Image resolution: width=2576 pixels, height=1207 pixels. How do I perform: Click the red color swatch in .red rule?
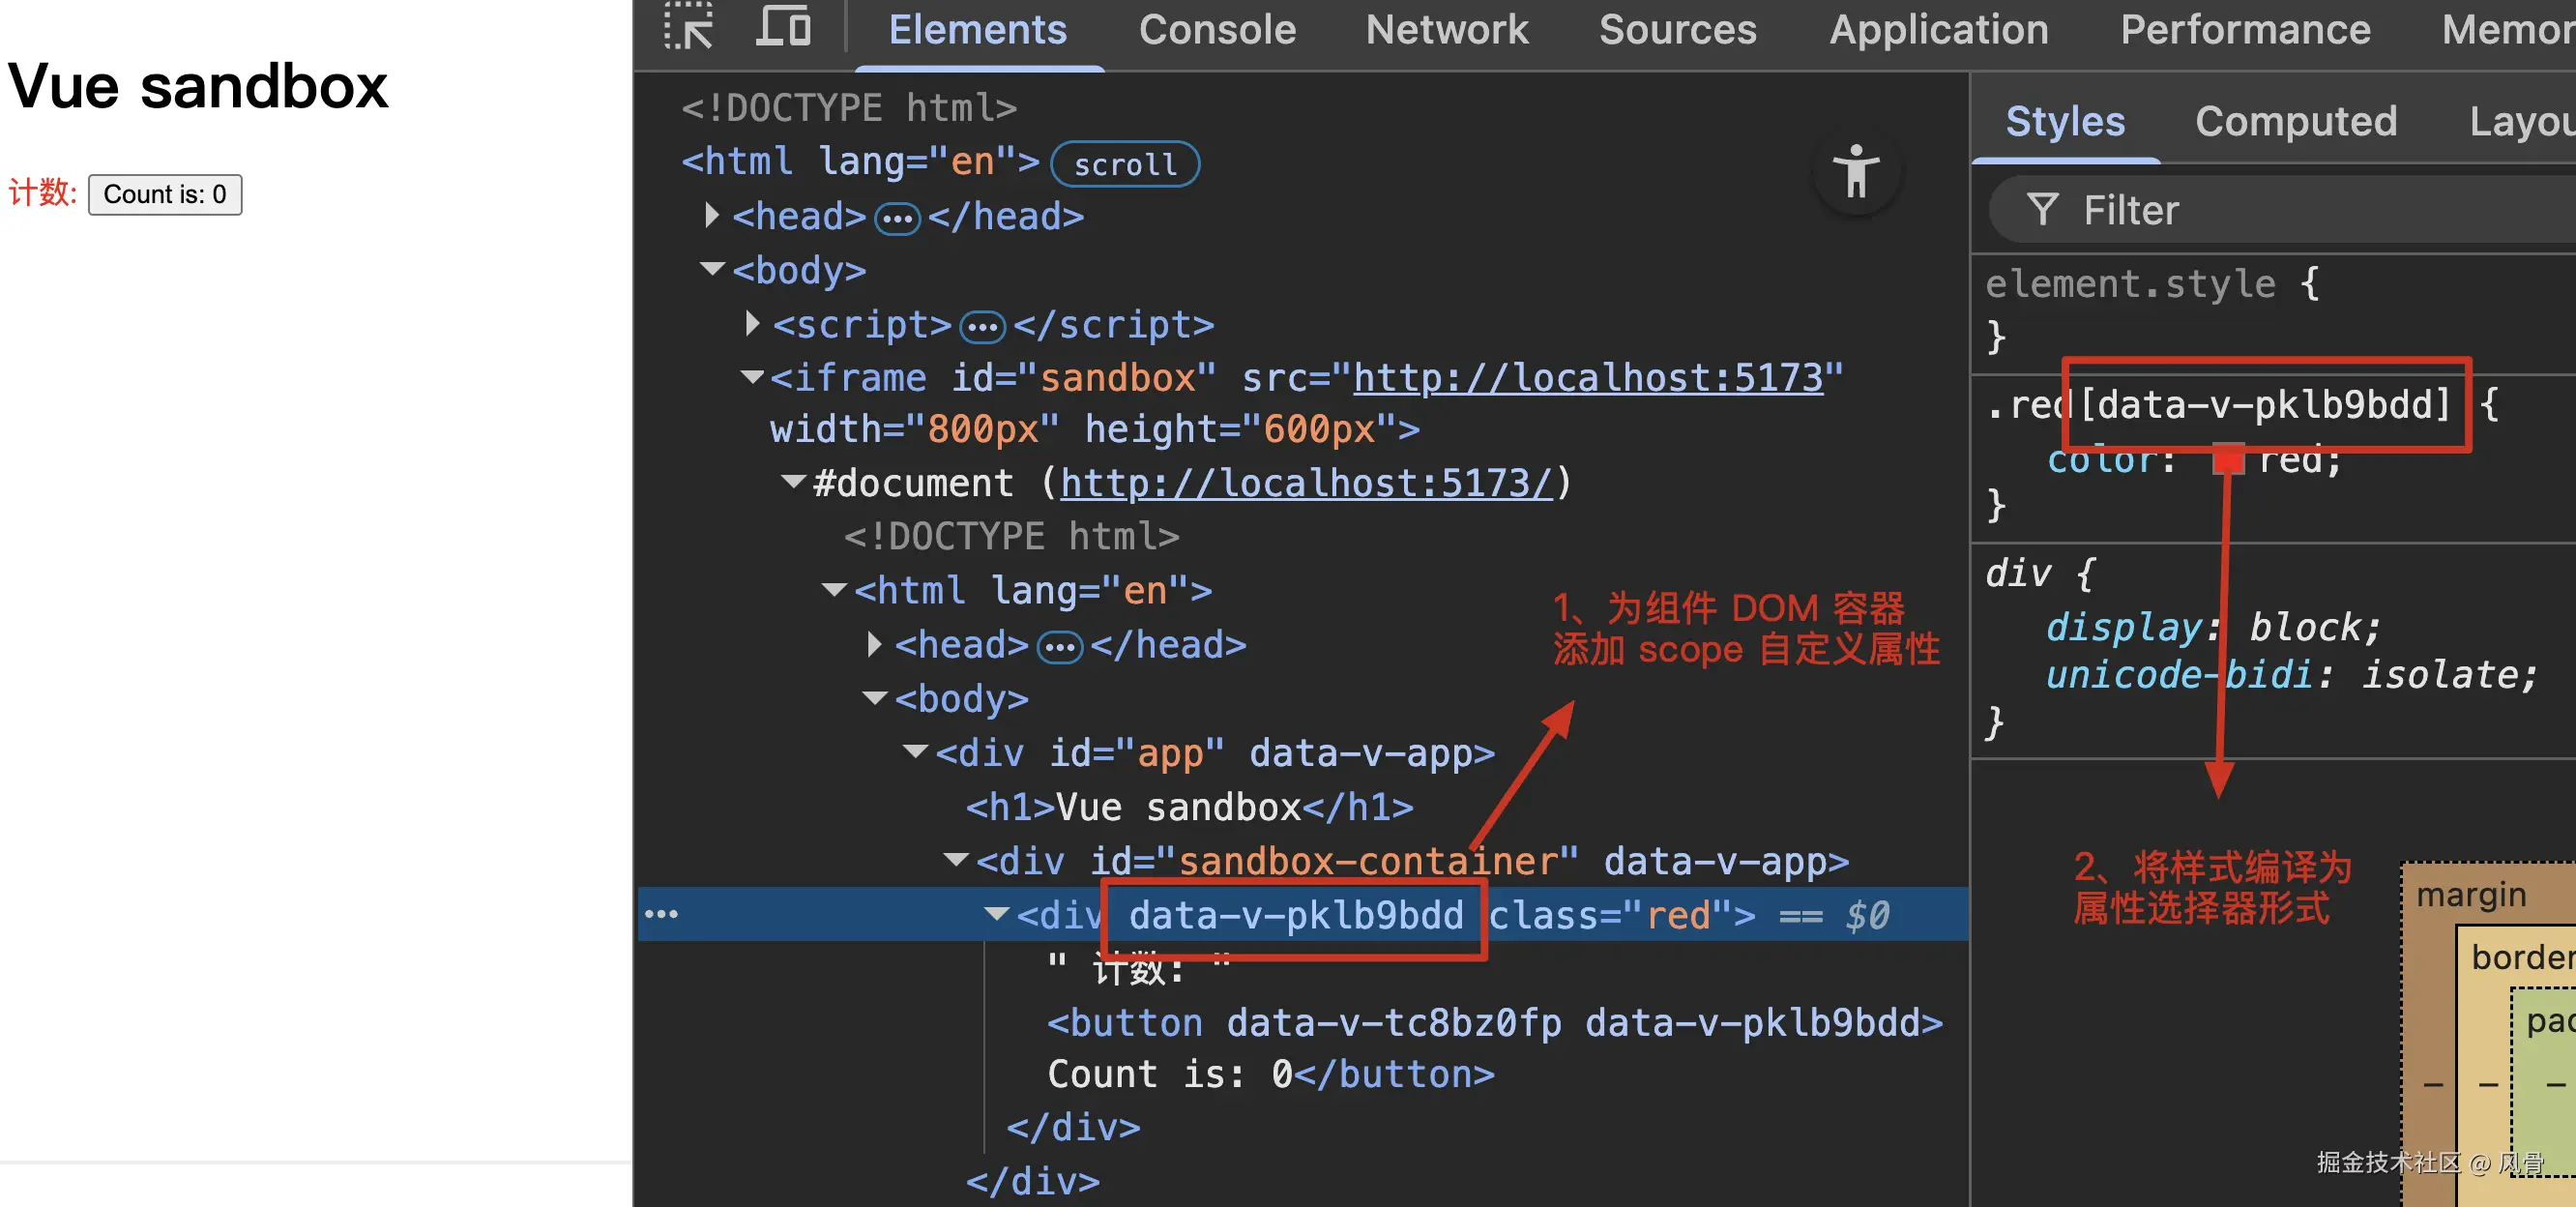(2227, 460)
